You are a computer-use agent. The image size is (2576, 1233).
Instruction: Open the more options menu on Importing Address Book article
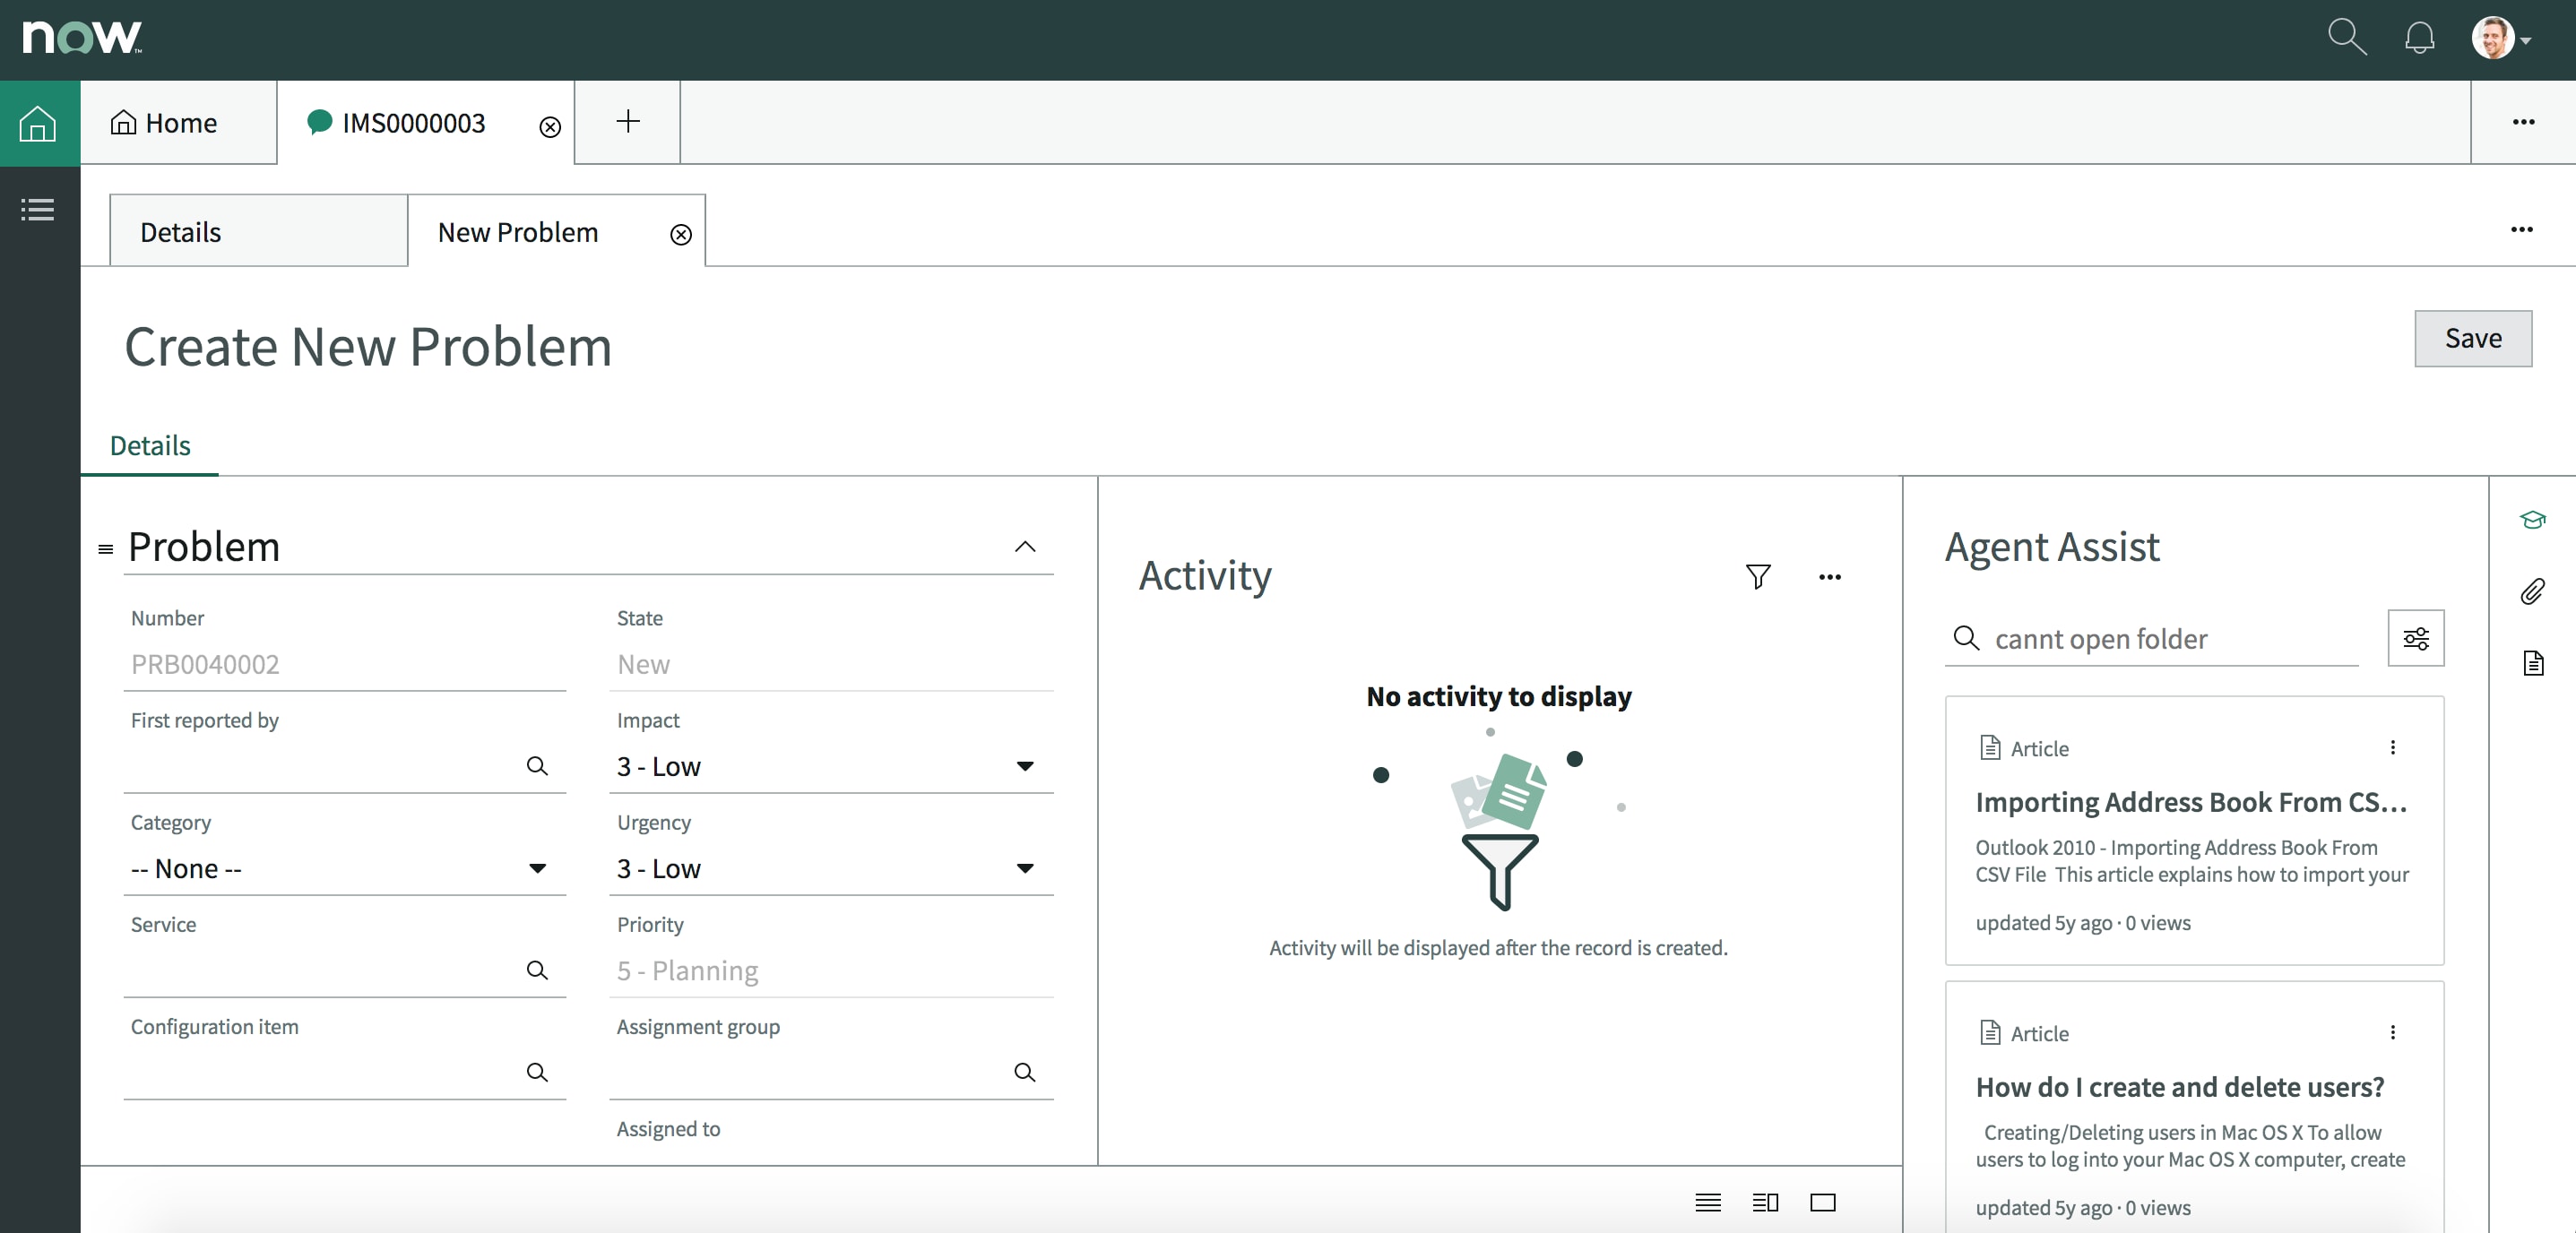point(2394,747)
